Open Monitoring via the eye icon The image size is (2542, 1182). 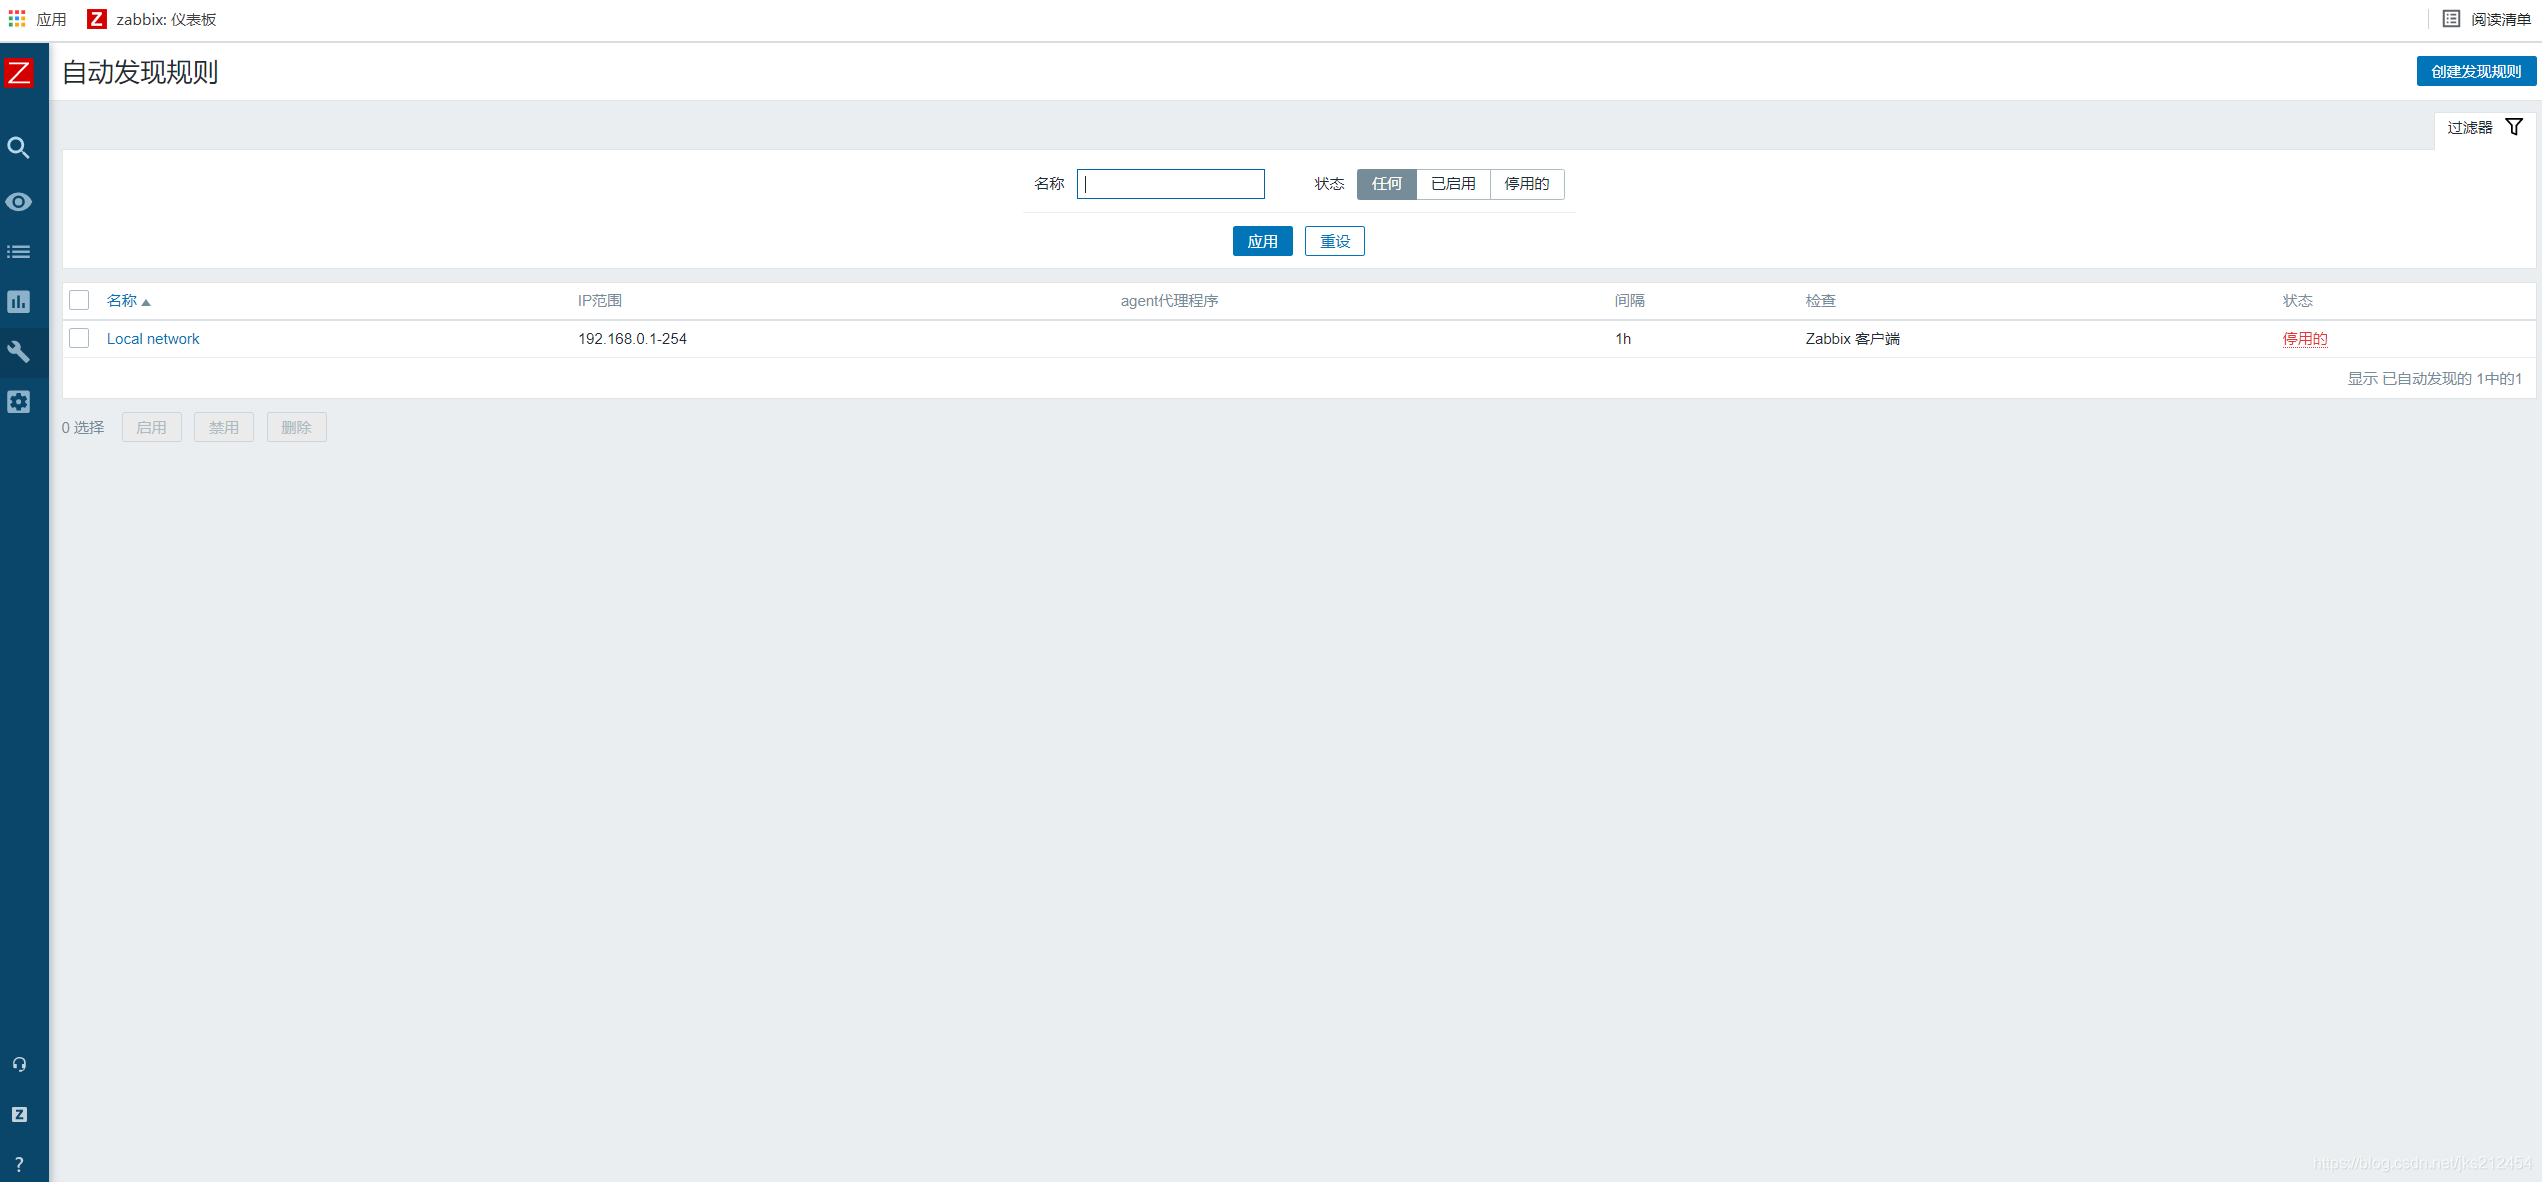[19, 202]
